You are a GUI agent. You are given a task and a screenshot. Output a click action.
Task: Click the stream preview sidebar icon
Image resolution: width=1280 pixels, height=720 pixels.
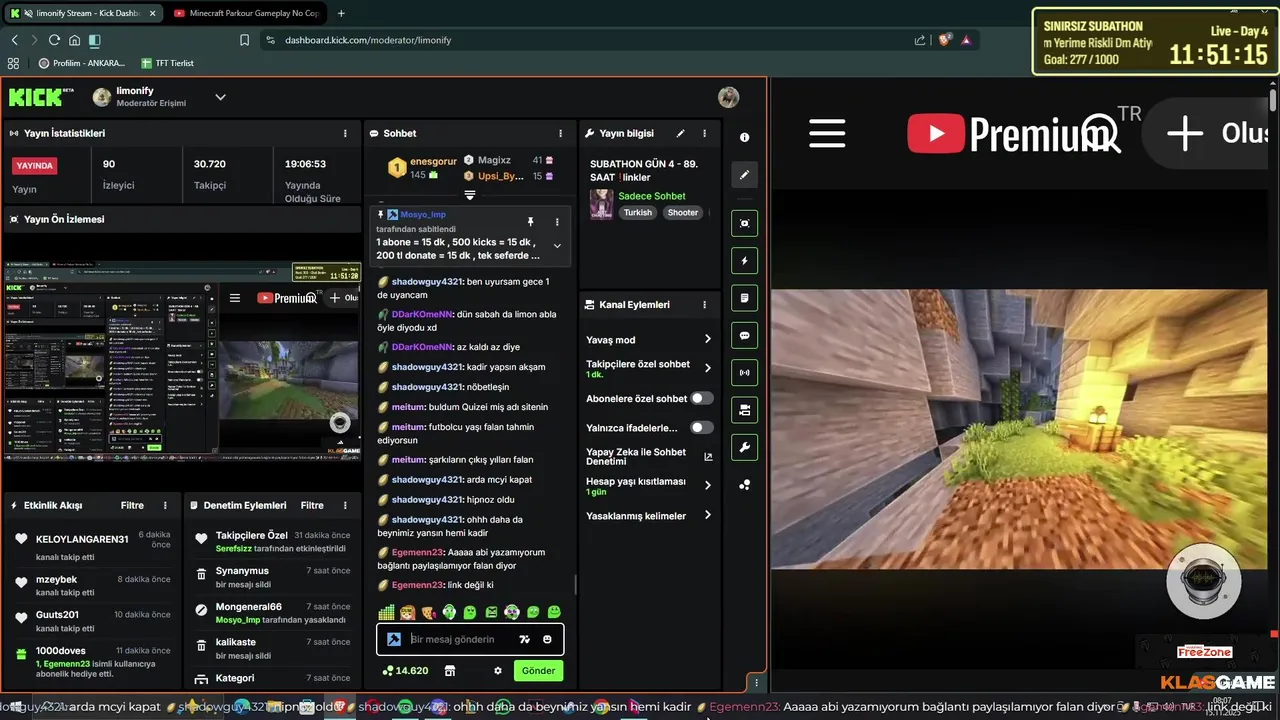click(x=744, y=224)
